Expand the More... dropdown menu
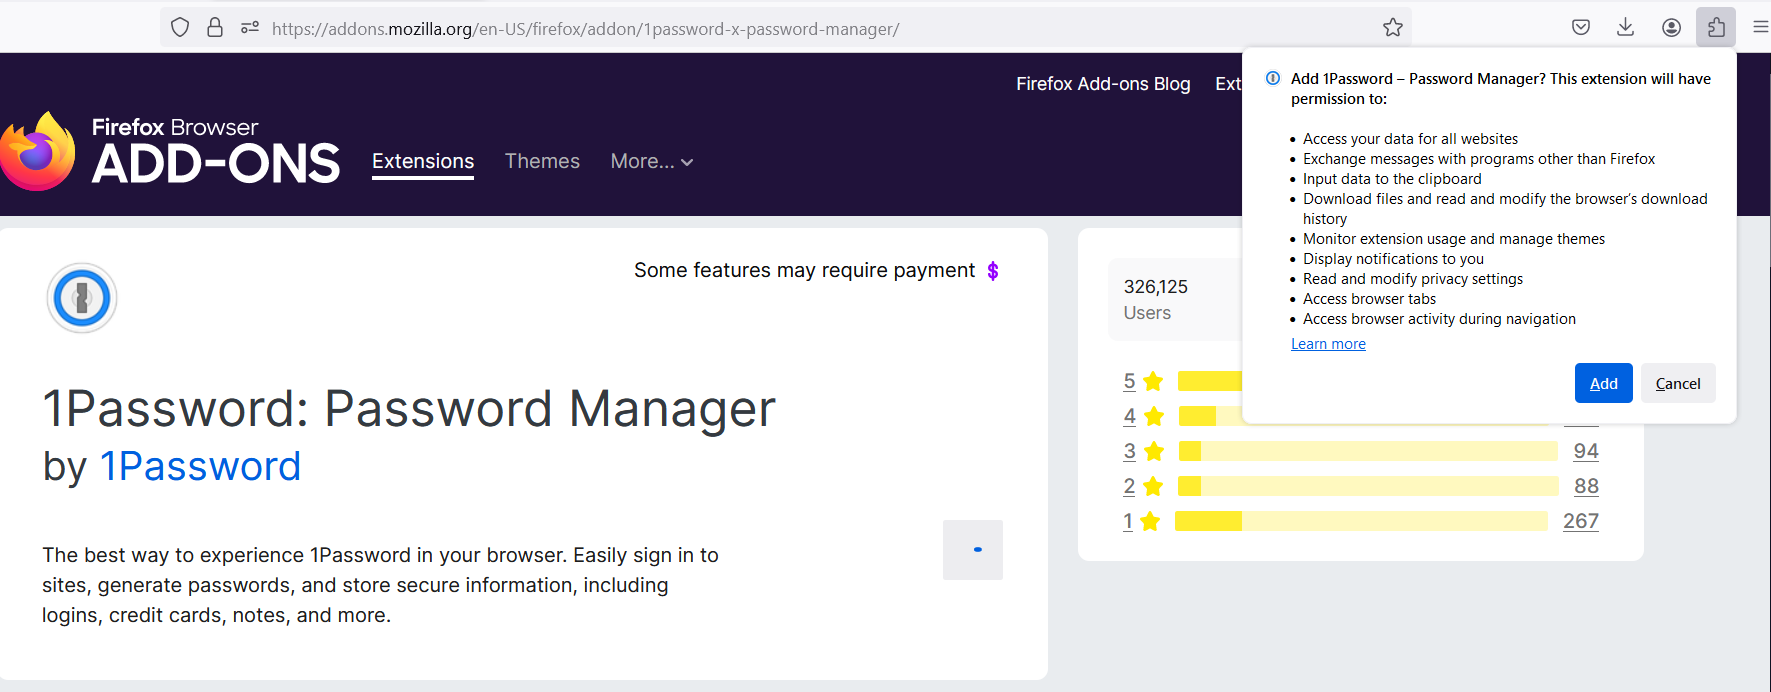 pos(652,162)
